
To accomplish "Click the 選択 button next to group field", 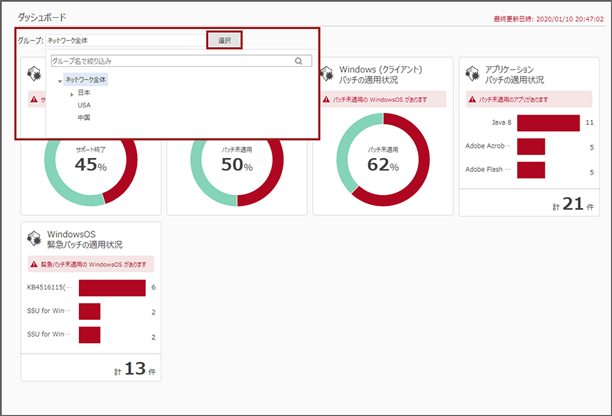I will (x=224, y=40).
